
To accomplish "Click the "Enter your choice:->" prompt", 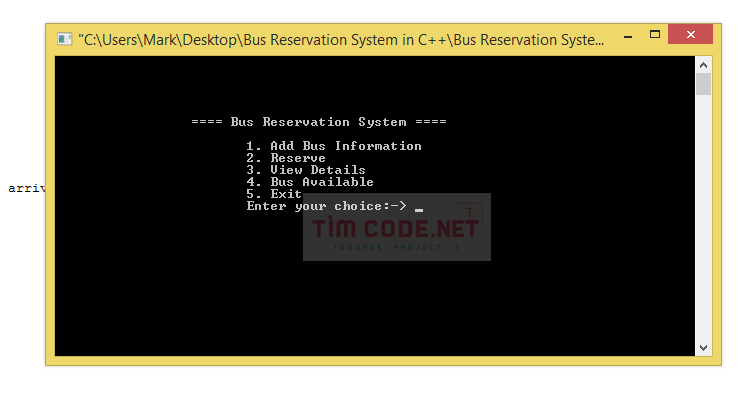I will [327, 206].
